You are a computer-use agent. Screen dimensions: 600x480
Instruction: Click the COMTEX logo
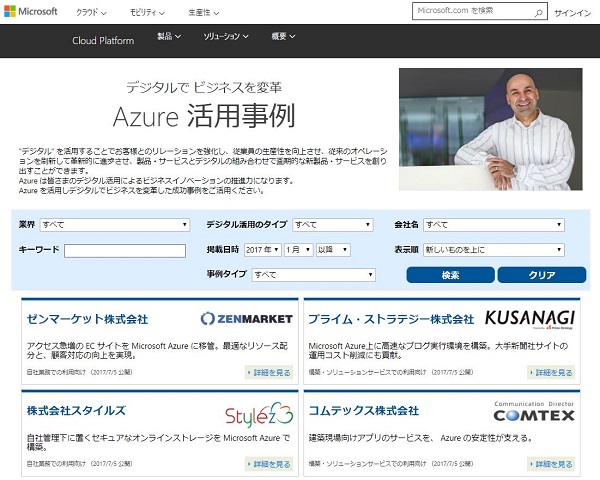coord(534,412)
